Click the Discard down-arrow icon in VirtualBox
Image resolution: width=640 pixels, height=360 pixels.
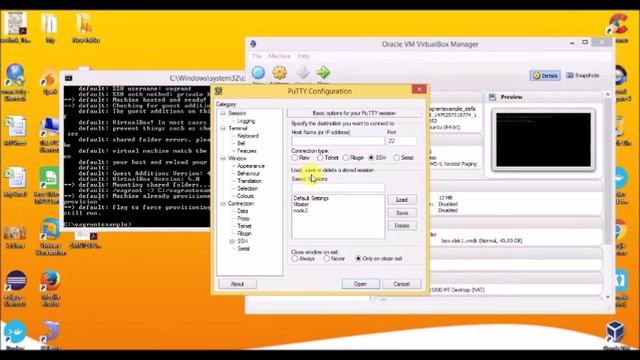[302, 73]
